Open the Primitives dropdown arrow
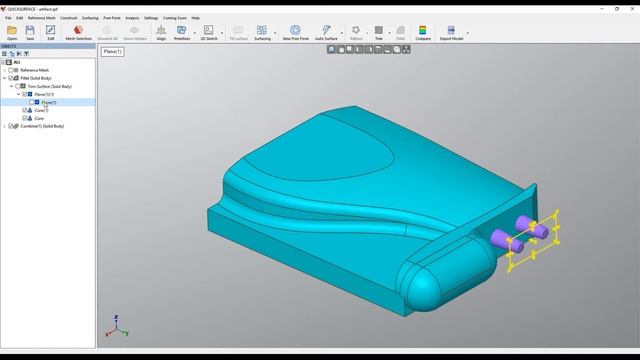This screenshot has height=360, width=640. coord(194,33)
